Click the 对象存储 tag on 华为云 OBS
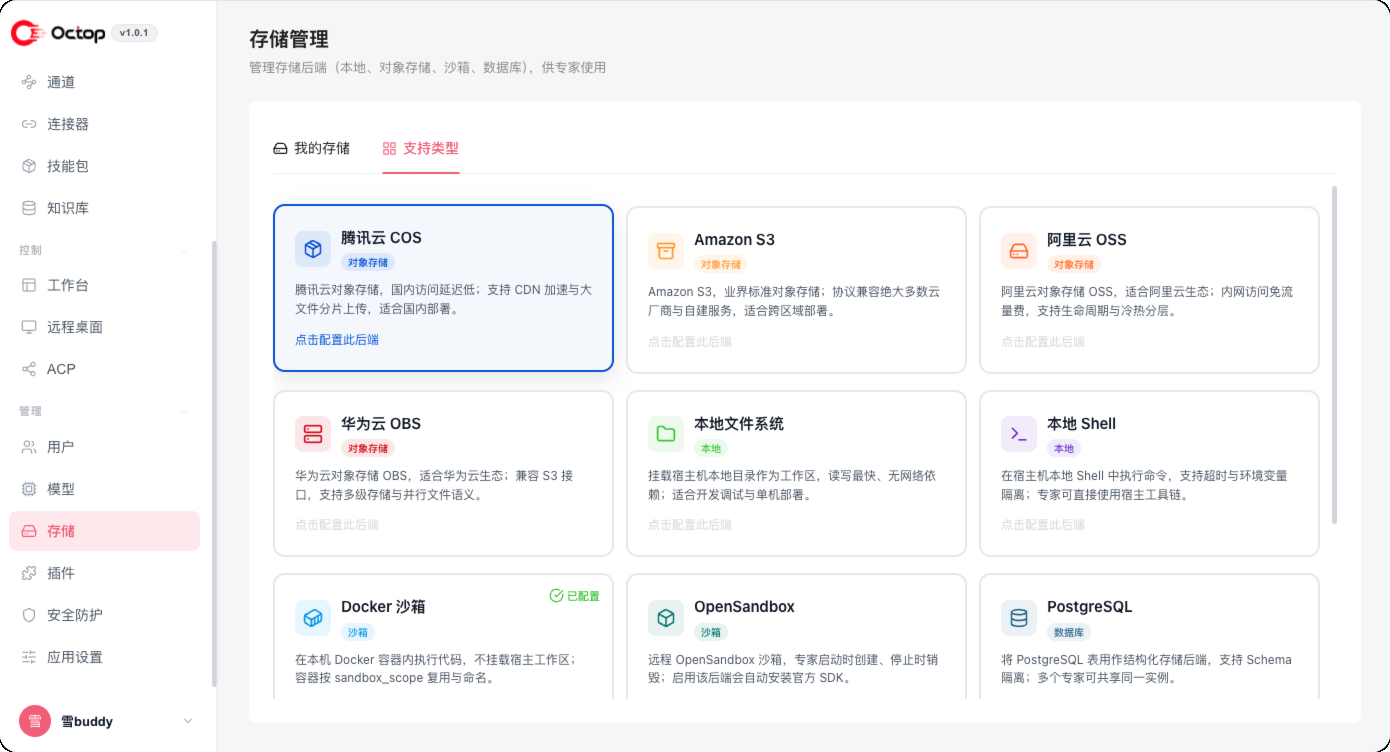1390x752 pixels. 368,448
